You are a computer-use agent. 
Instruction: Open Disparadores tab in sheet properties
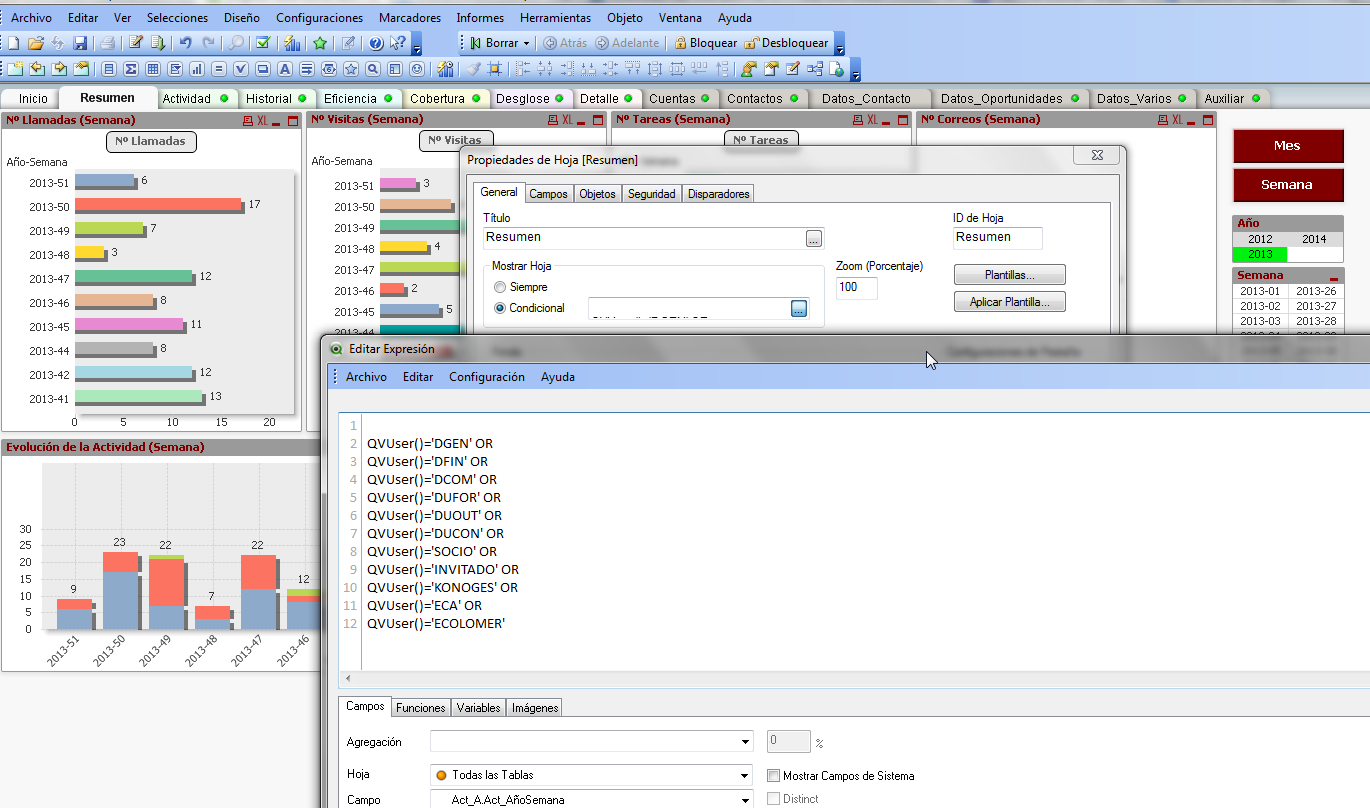coord(718,194)
